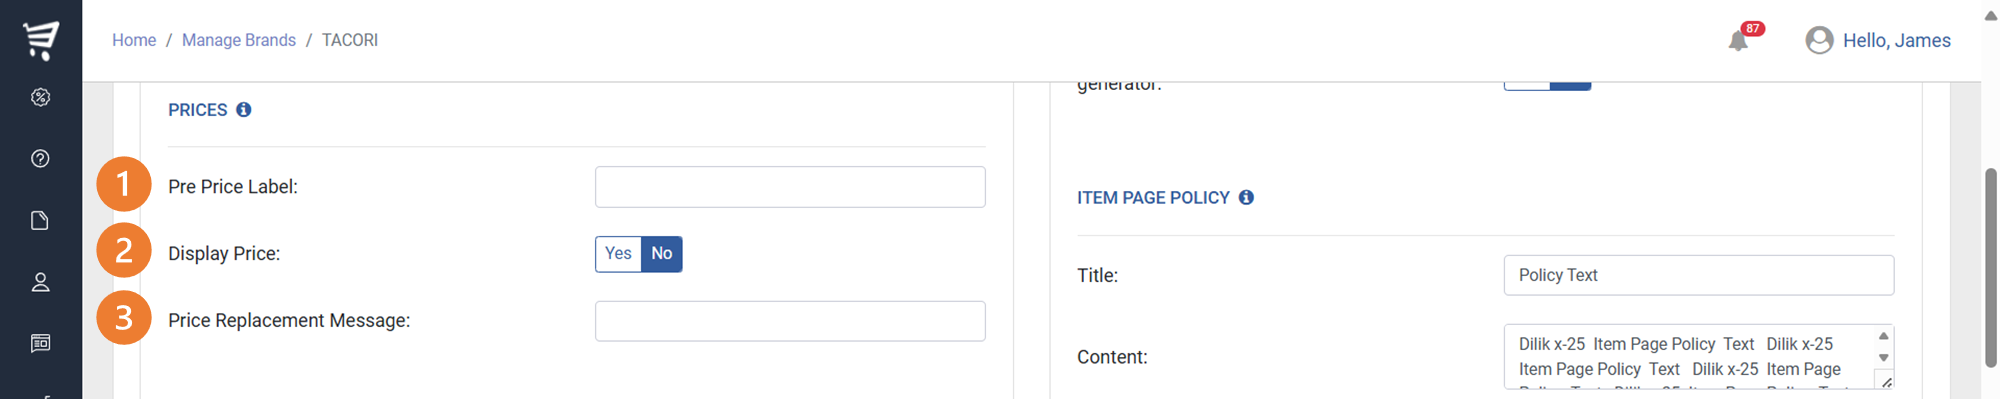
Task: Set Display Price to Yes
Action: click(618, 254)
